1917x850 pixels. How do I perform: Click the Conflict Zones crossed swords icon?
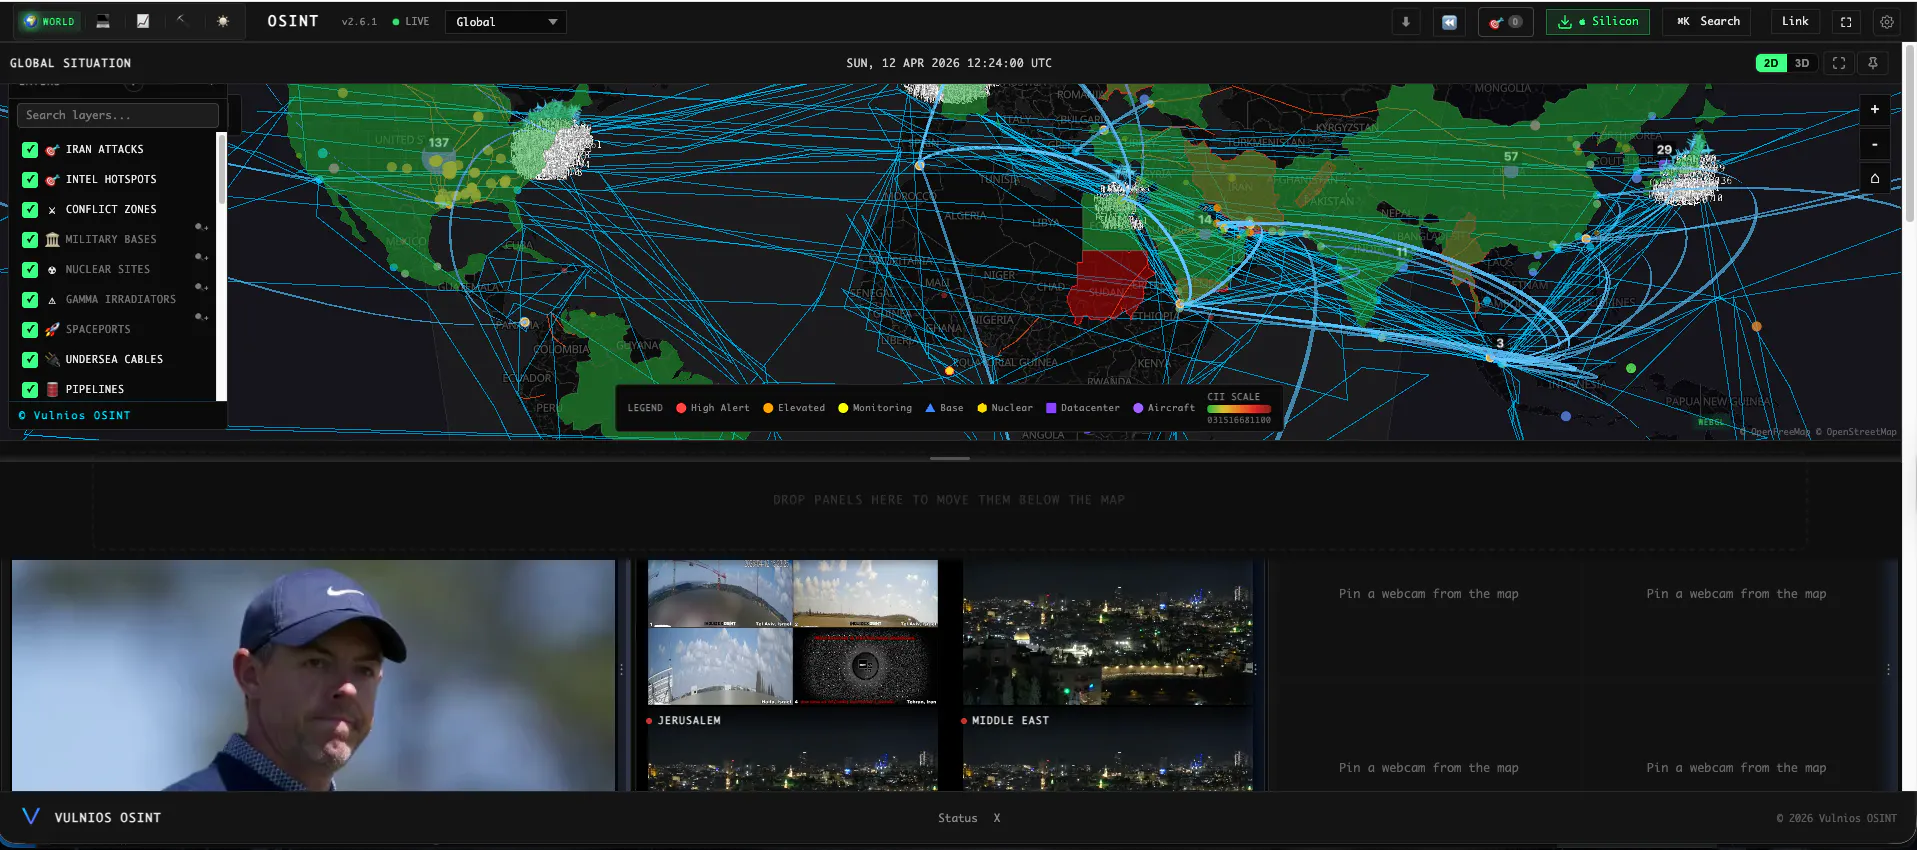52,210
